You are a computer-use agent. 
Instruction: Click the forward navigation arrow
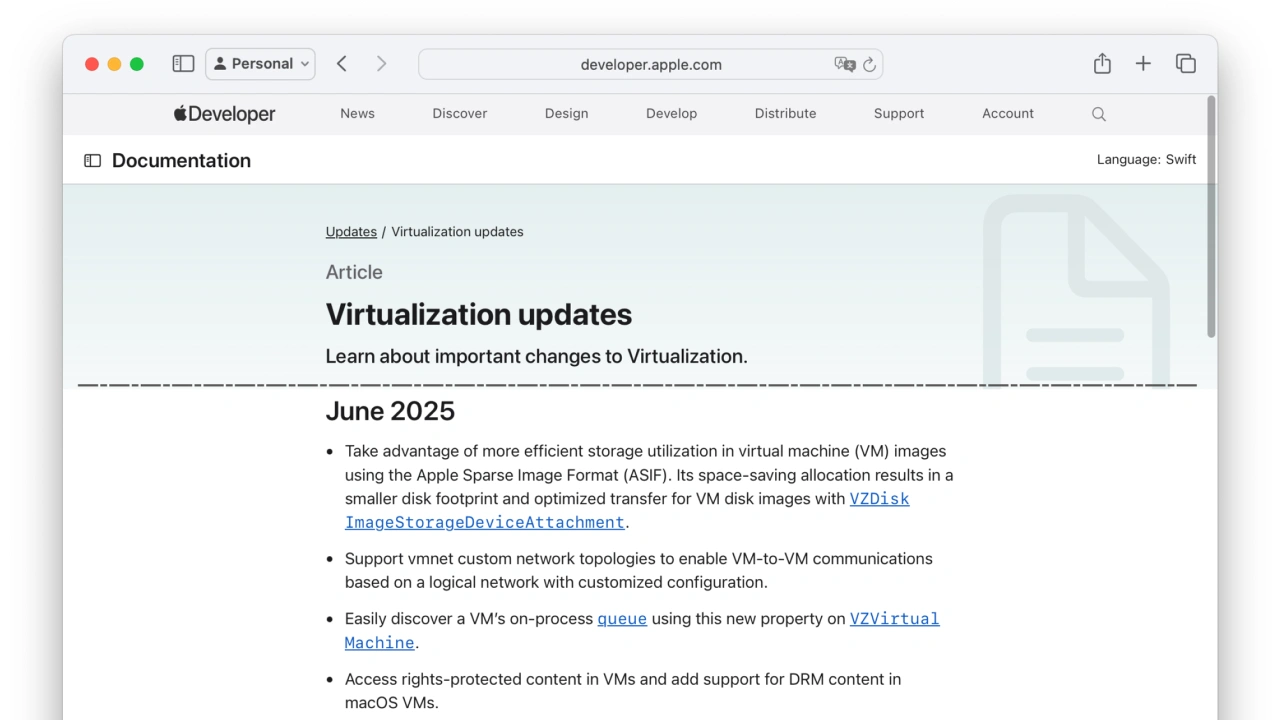click(x=381, y=64)
